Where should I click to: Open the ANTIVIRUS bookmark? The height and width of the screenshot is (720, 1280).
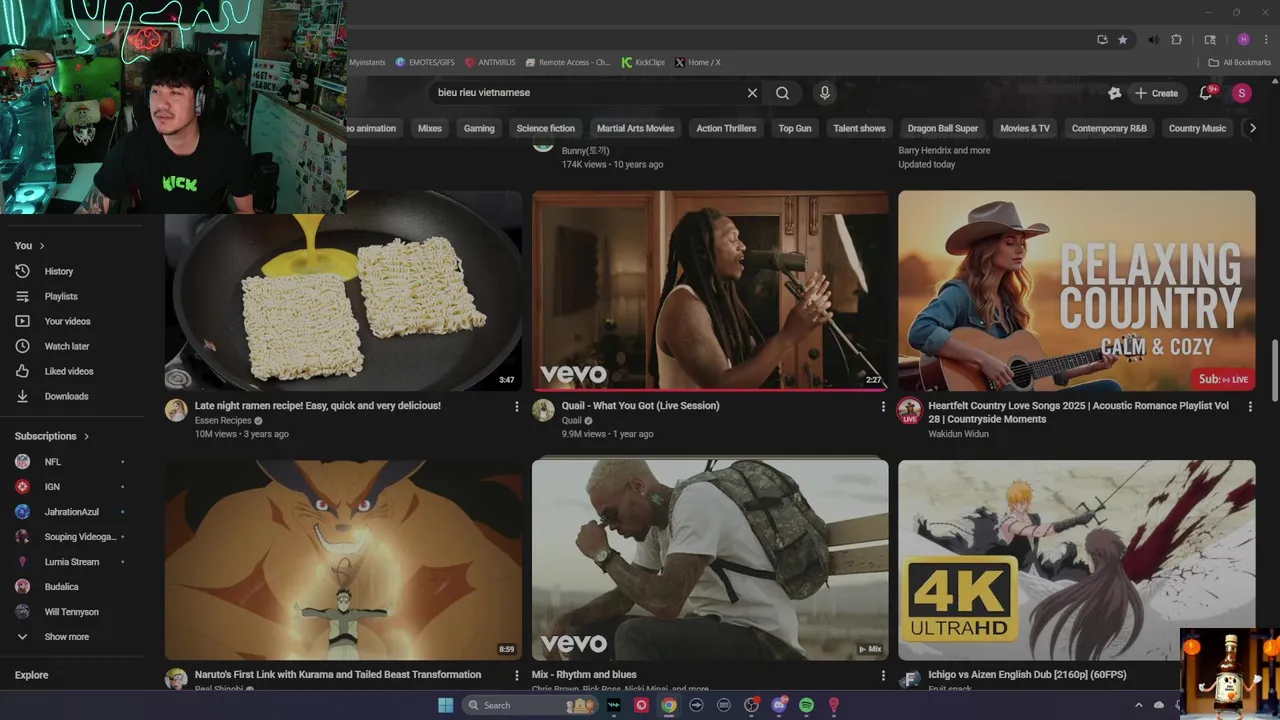[490, 62]
